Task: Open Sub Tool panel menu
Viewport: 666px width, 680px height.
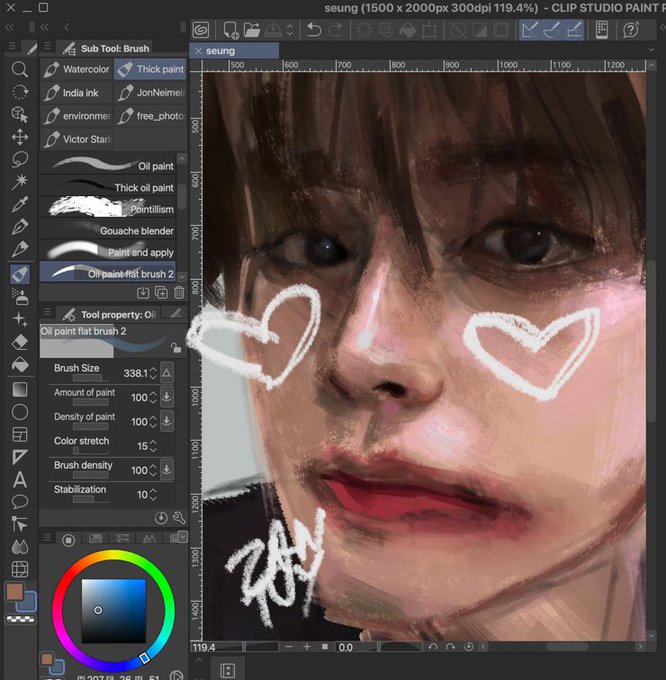Action: tap(48, 46)
